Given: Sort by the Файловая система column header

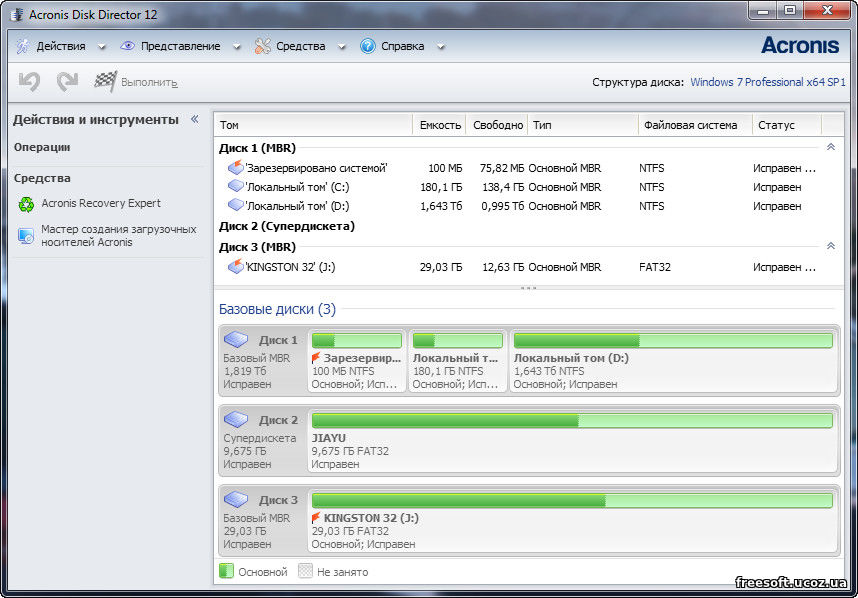Looking at the screenshot, I should click(x=695, y=125).
